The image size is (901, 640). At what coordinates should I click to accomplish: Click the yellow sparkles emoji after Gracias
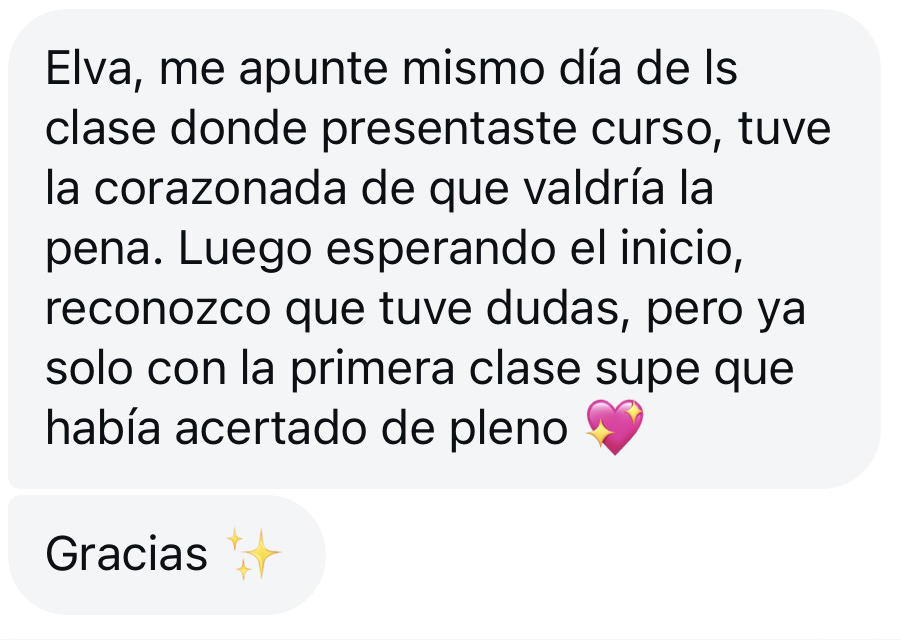coord(253,554)
